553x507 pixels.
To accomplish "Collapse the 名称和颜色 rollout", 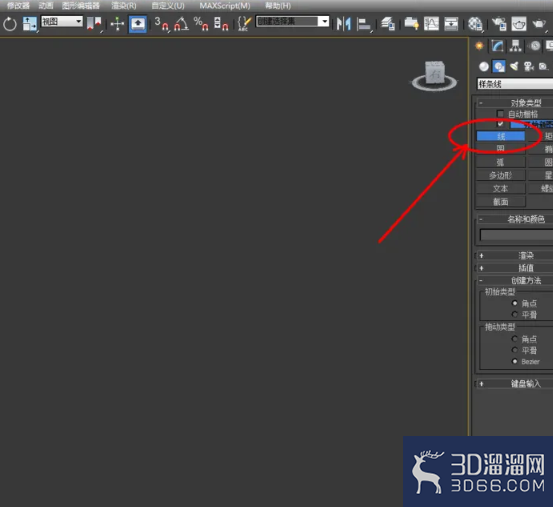I will [x=514, y=219].
